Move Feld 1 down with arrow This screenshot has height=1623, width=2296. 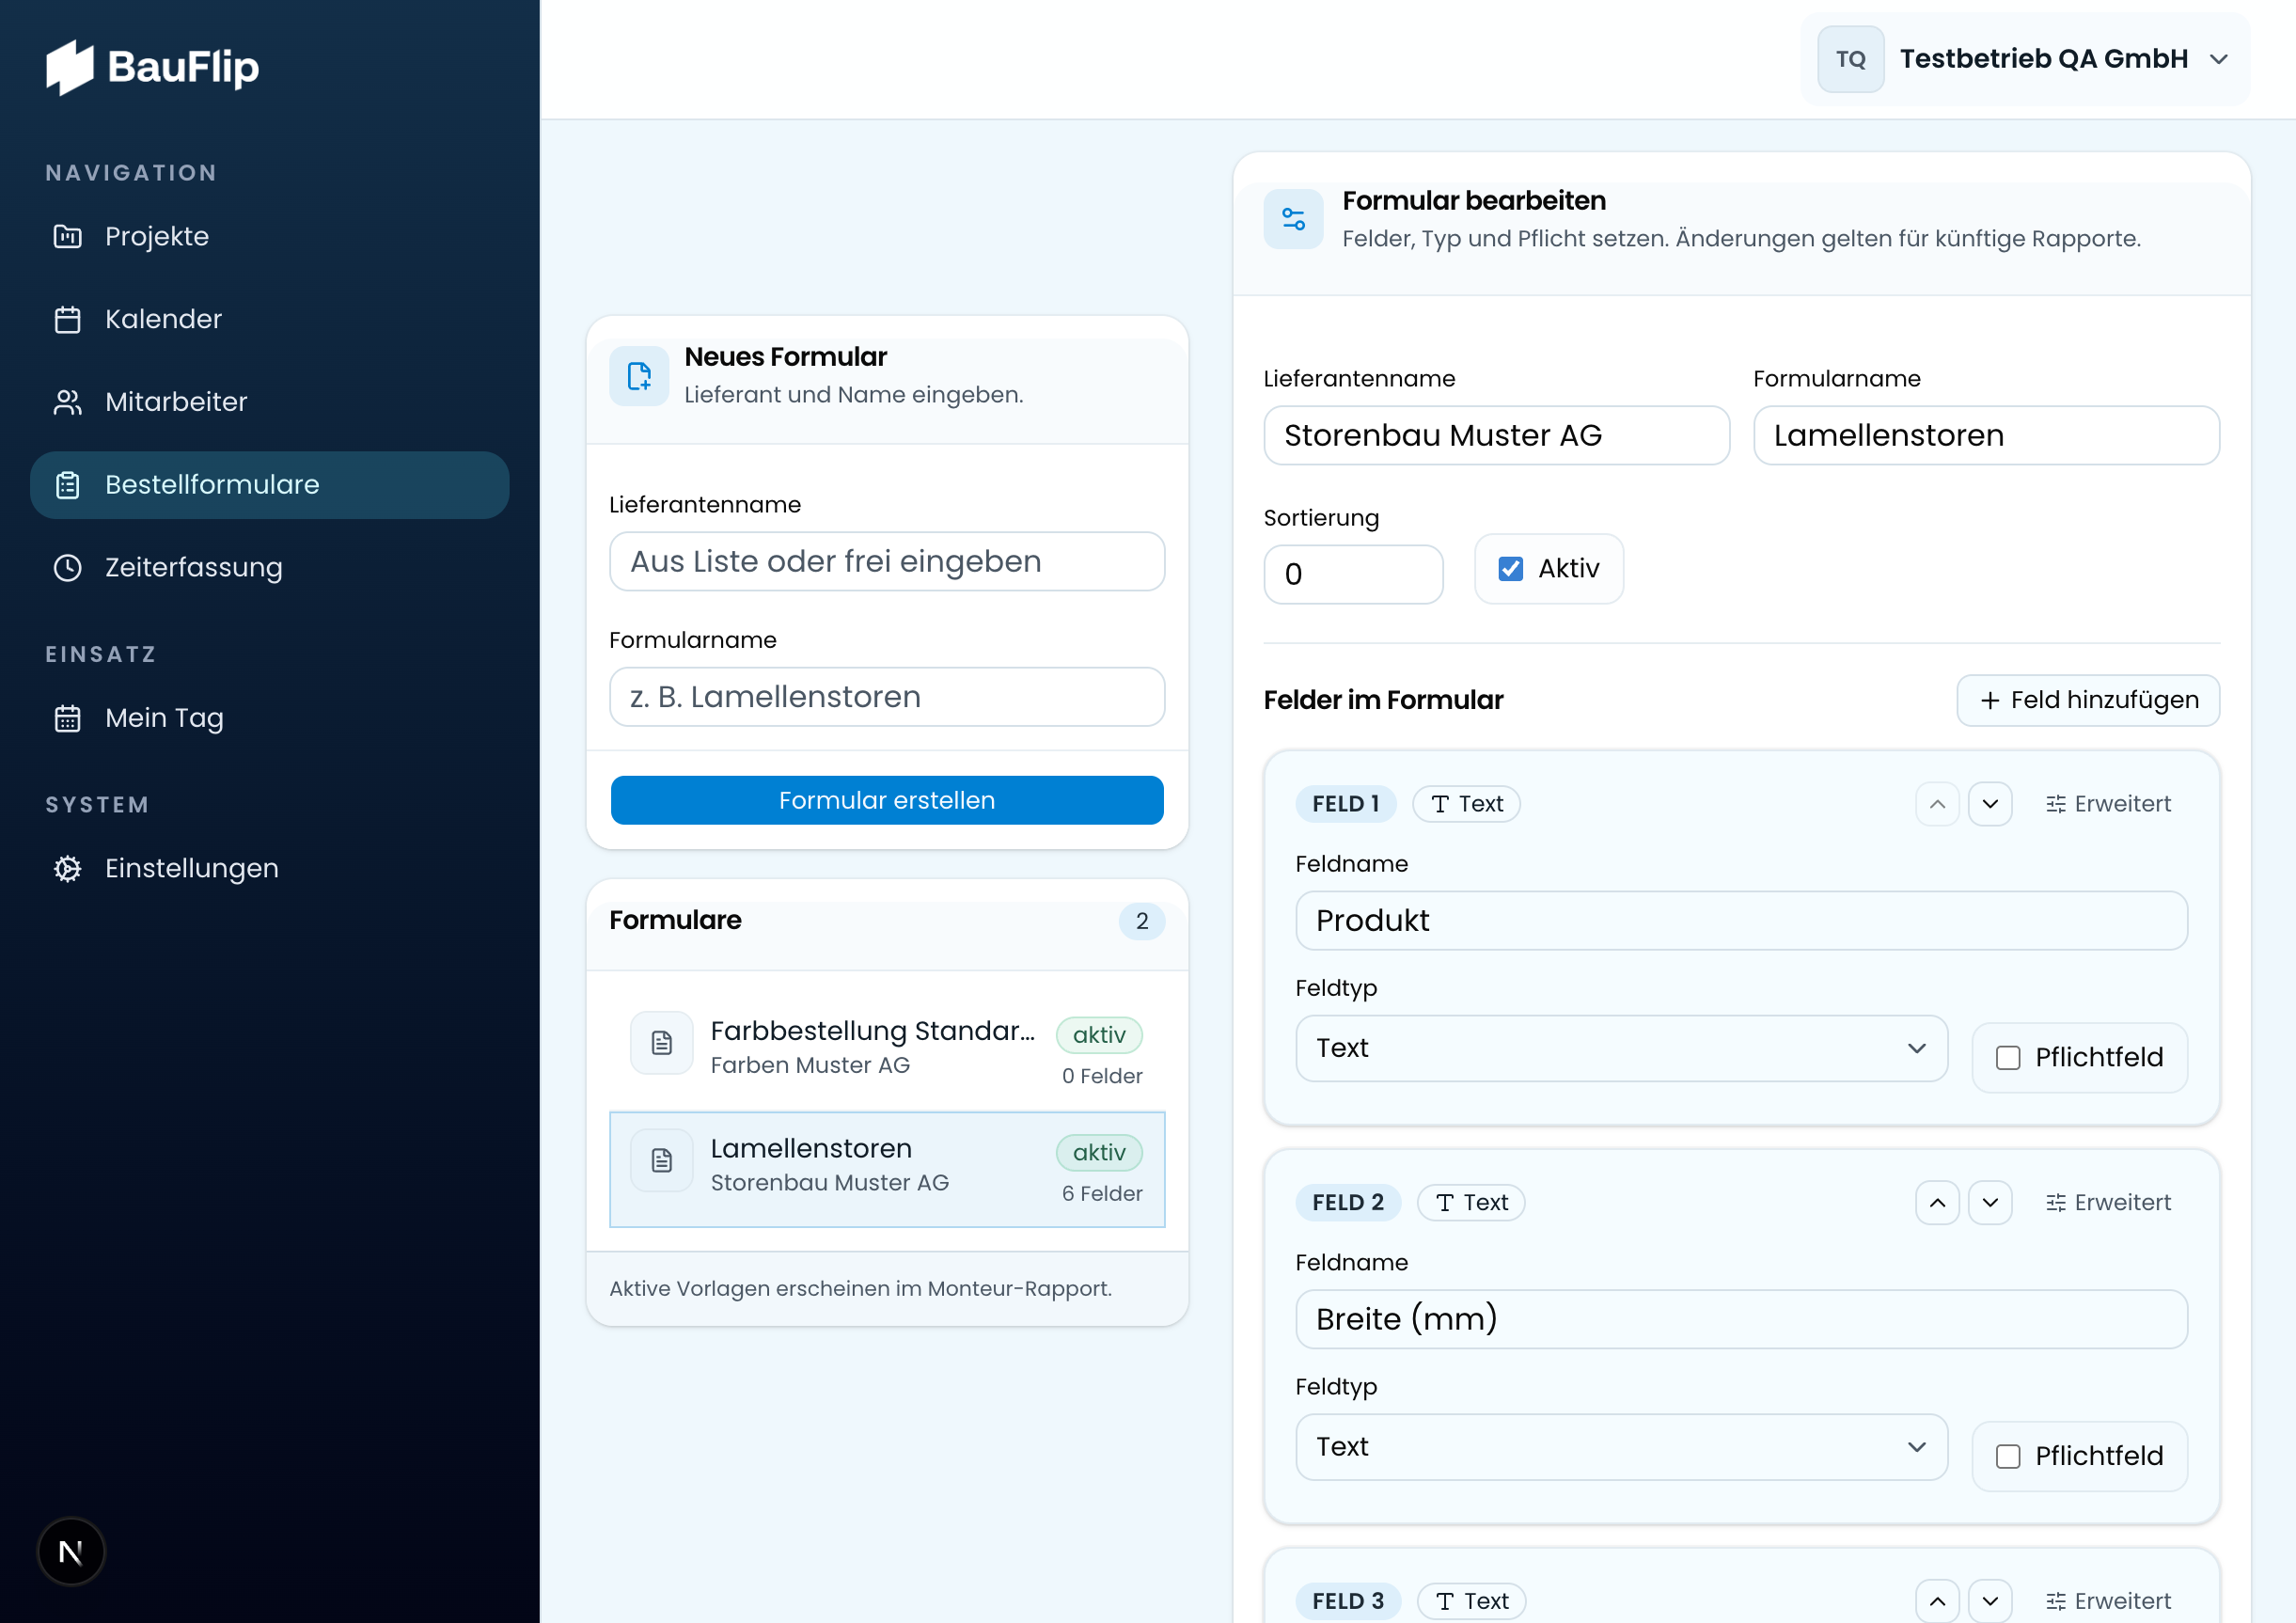coord(1990,804)
